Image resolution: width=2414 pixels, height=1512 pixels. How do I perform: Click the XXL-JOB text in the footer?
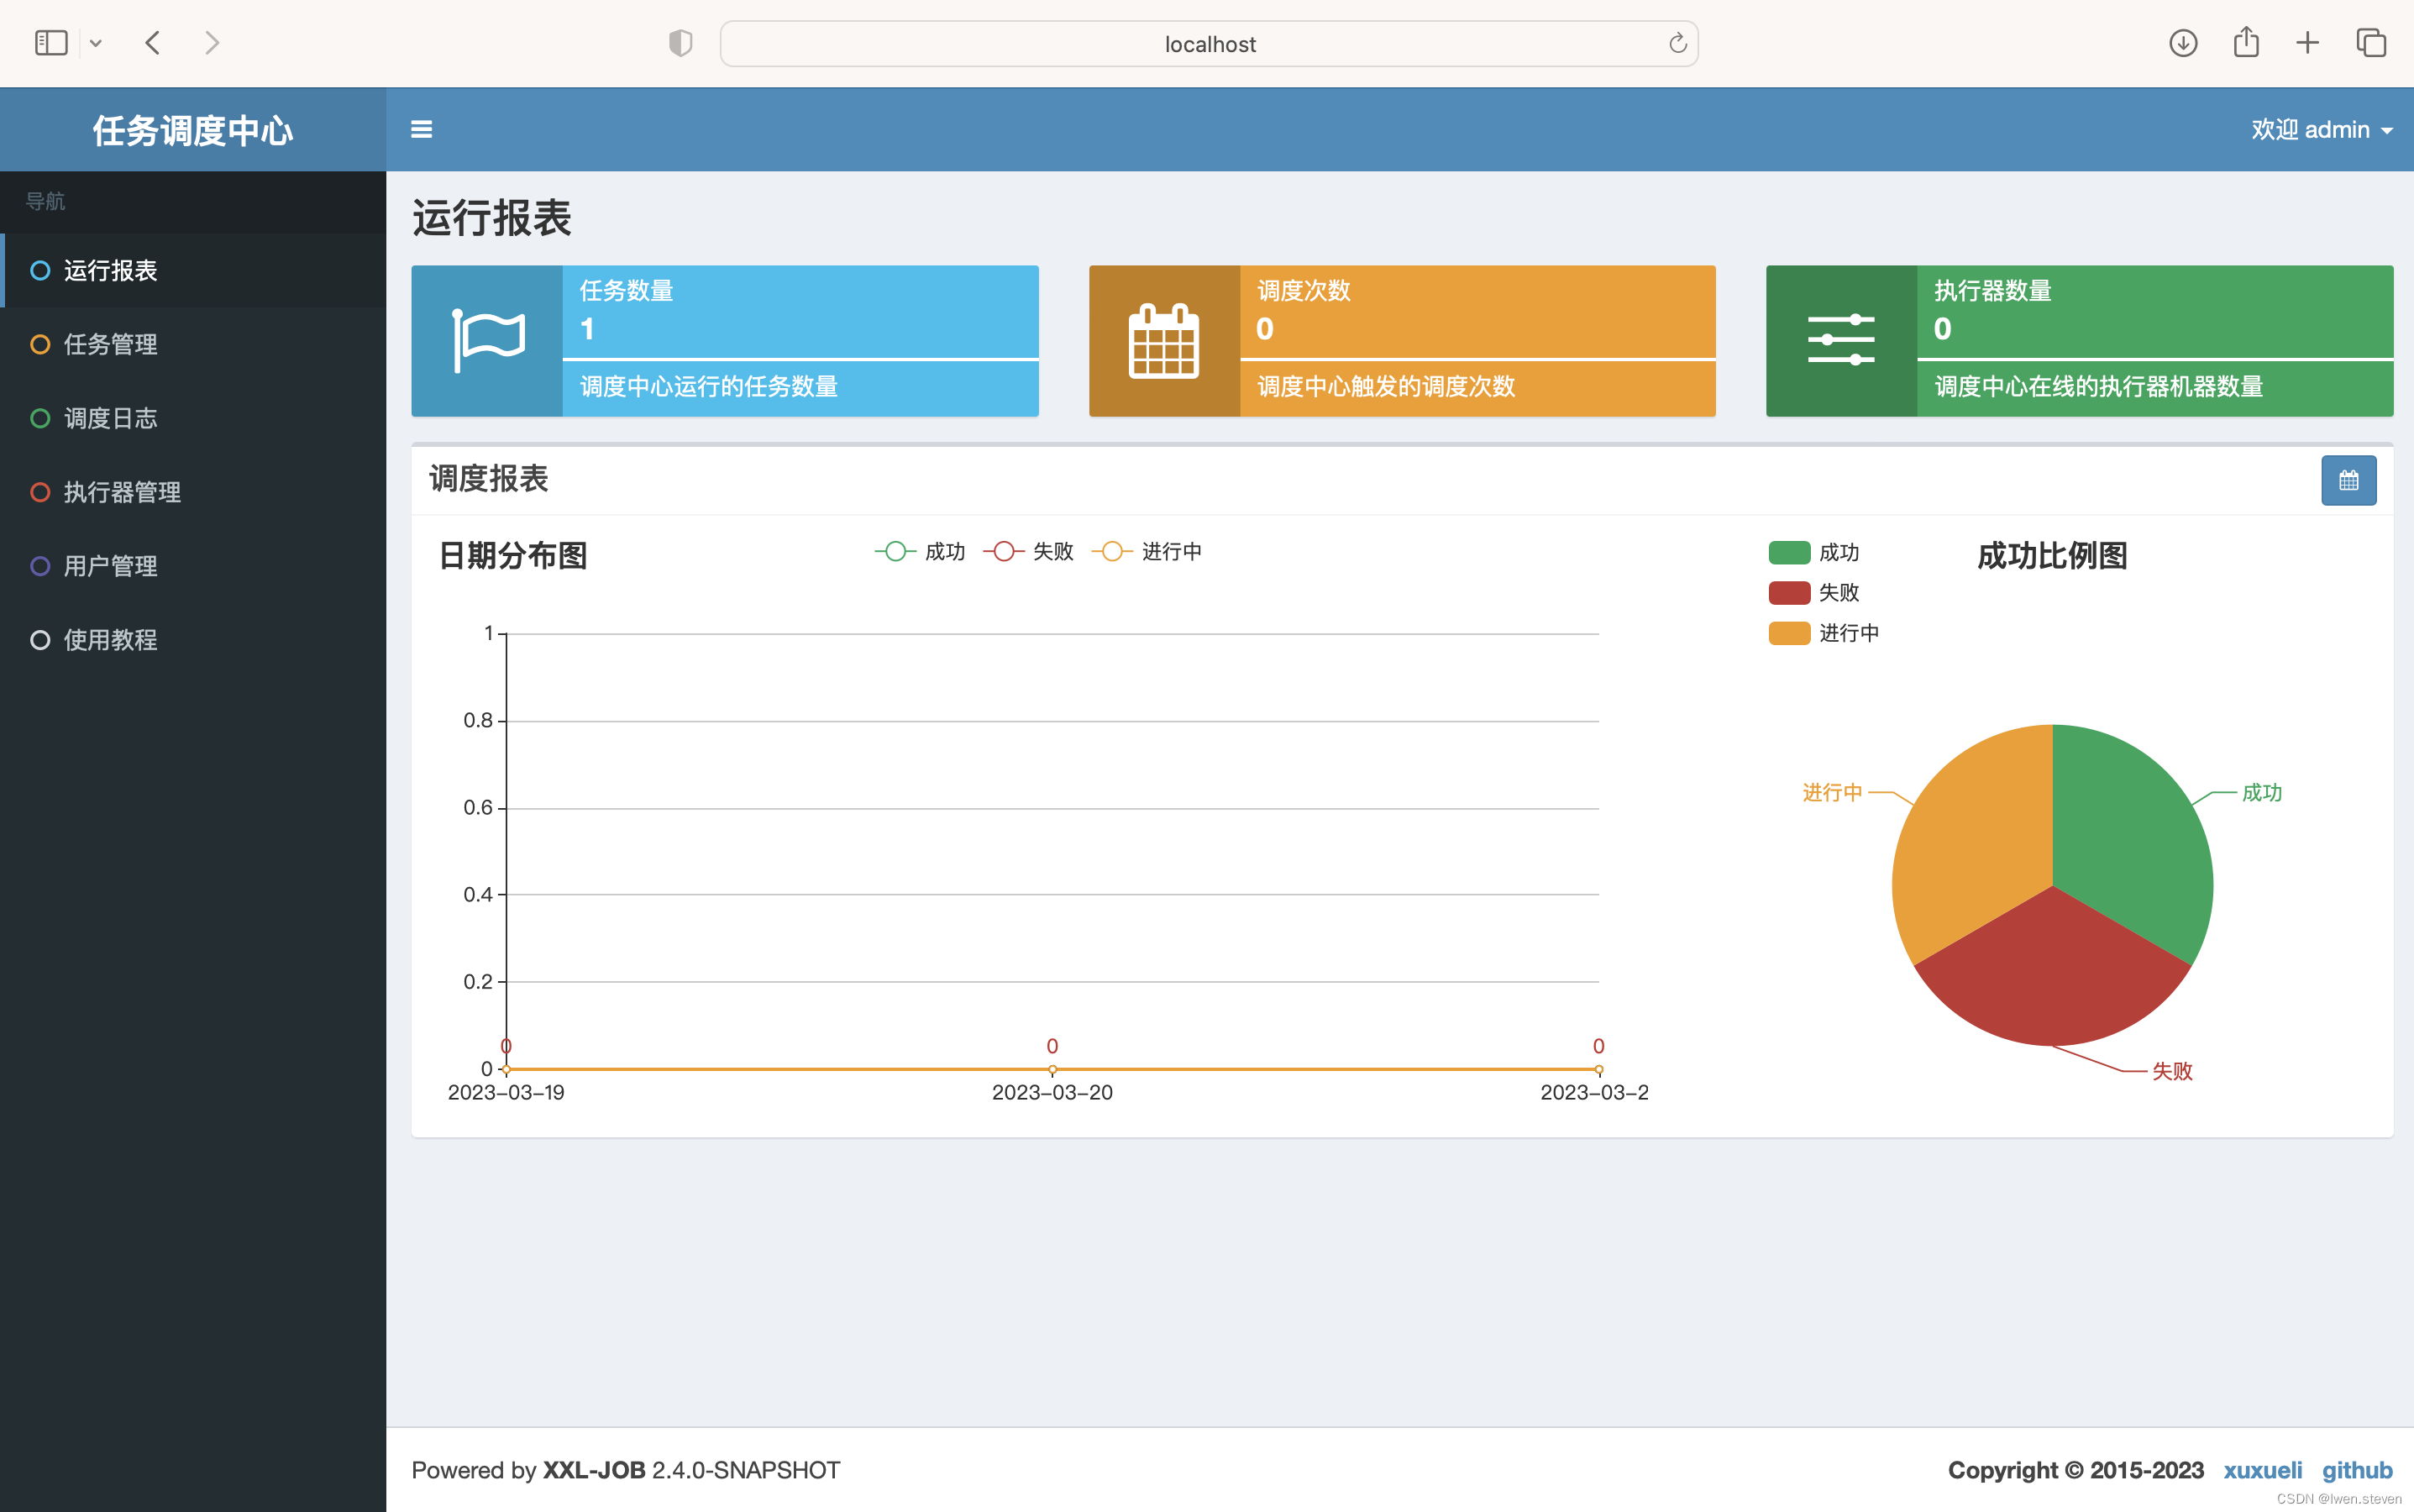[594, 1470]
